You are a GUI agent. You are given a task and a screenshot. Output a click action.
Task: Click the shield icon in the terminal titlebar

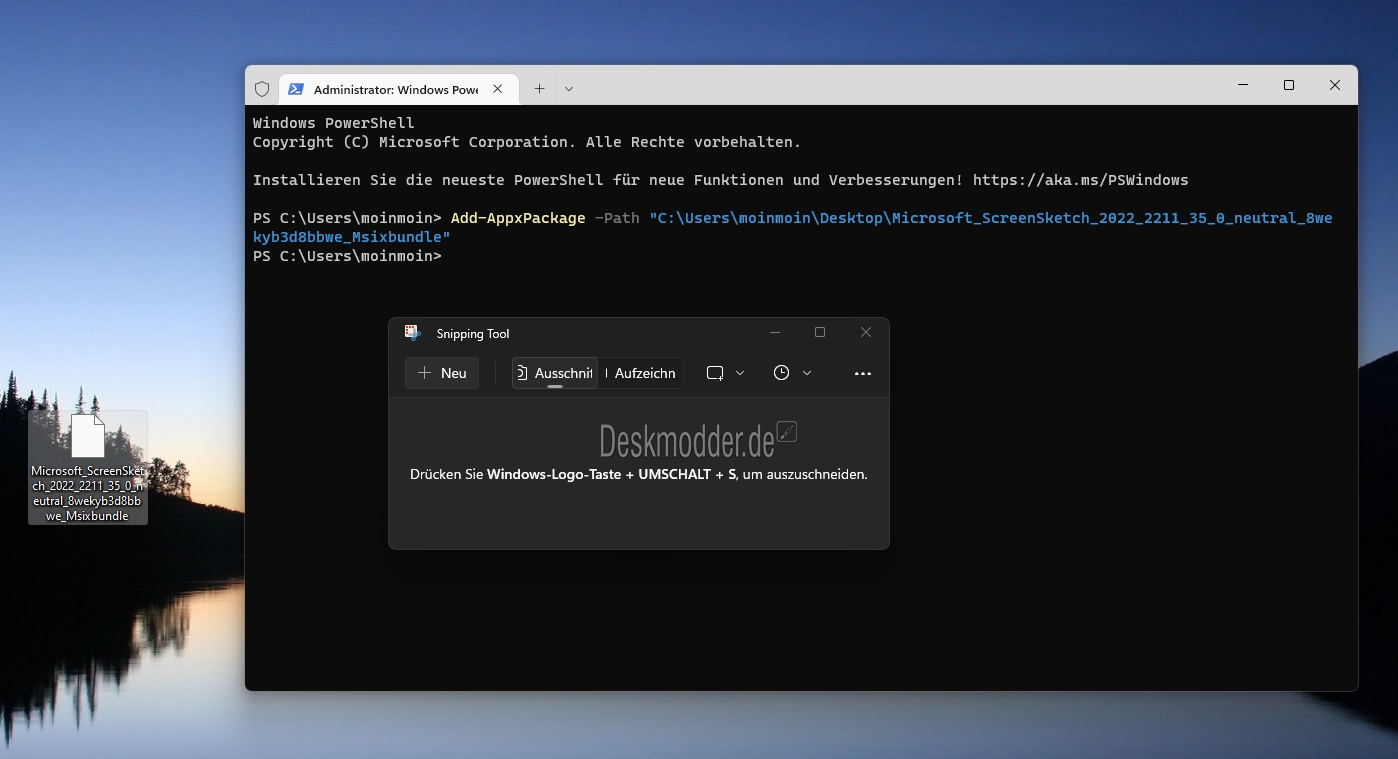coord(262,89)
